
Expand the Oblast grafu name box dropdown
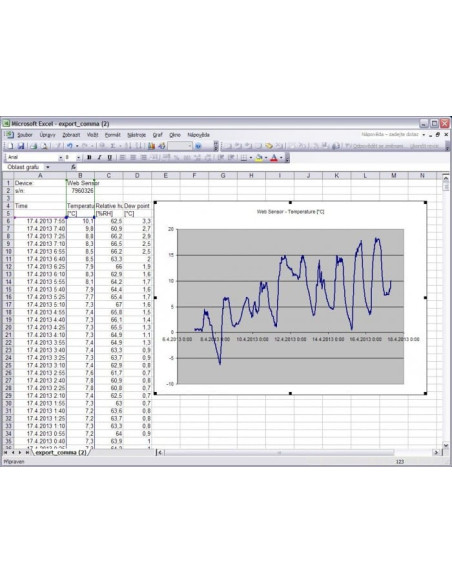(x=48, y=167)
